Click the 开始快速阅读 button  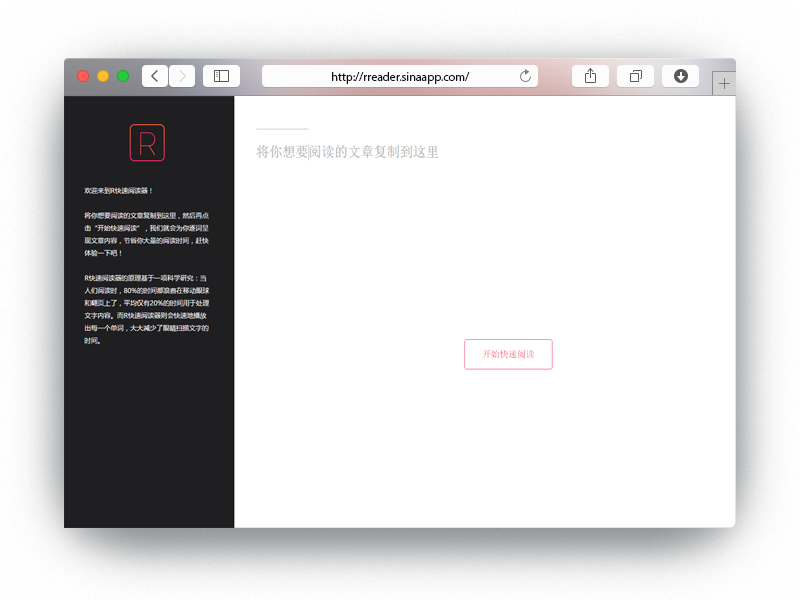point(508,354)
